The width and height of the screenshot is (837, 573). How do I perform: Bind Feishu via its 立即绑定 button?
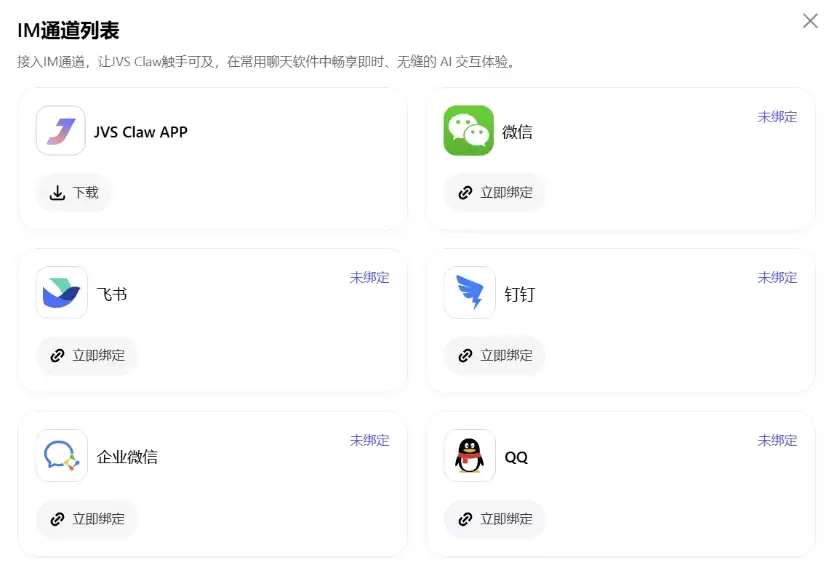coord(87,356)
